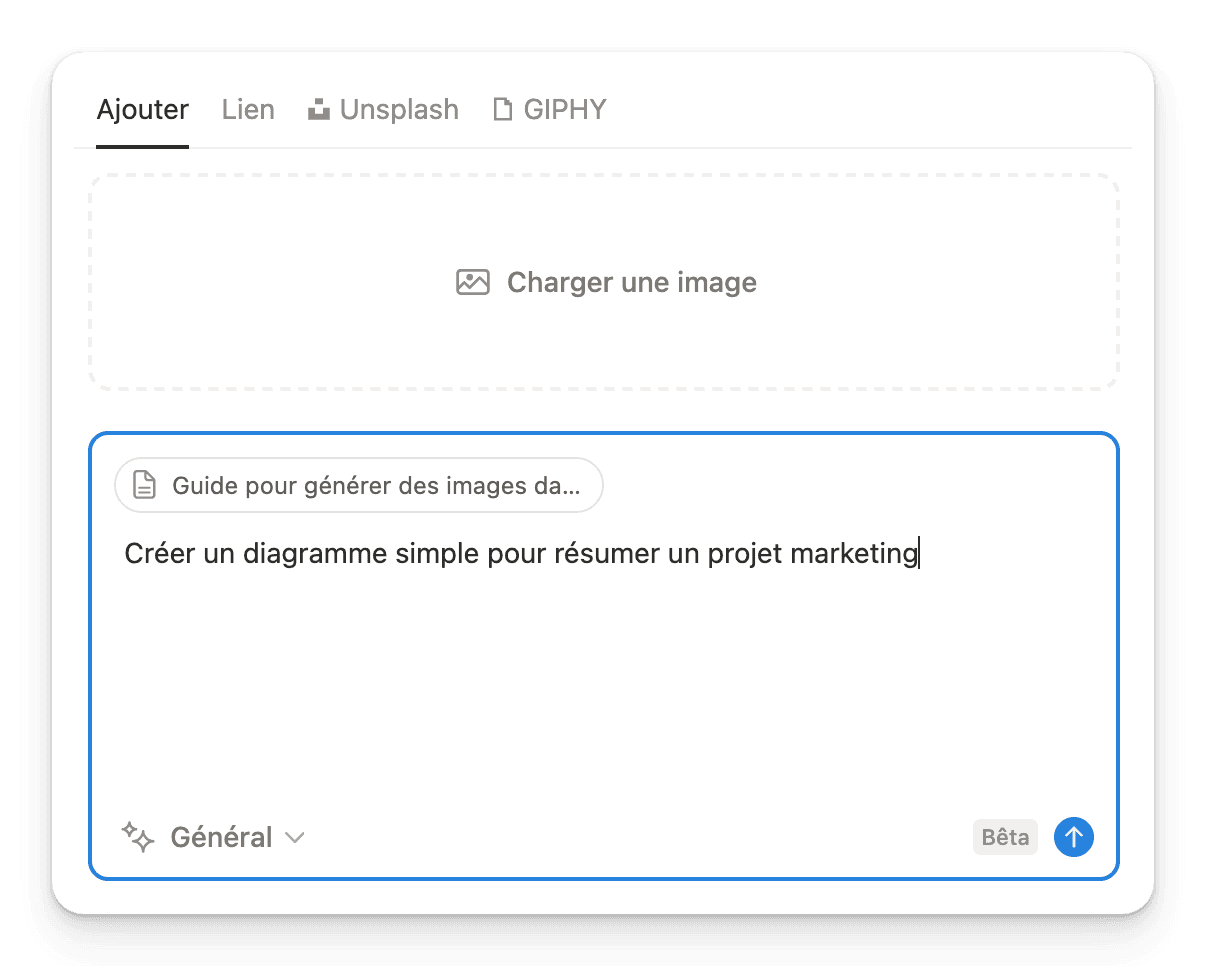Click the Unsplash logo icon
This screenshot has width=1206, height=966.
coord(319,109)
